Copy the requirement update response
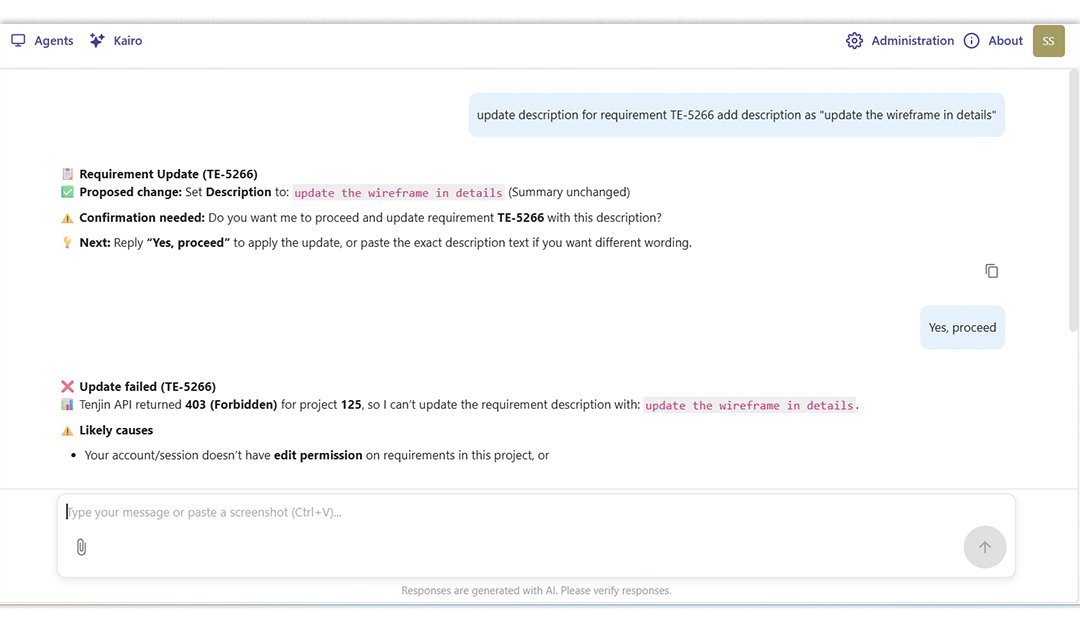 point(991,271)
